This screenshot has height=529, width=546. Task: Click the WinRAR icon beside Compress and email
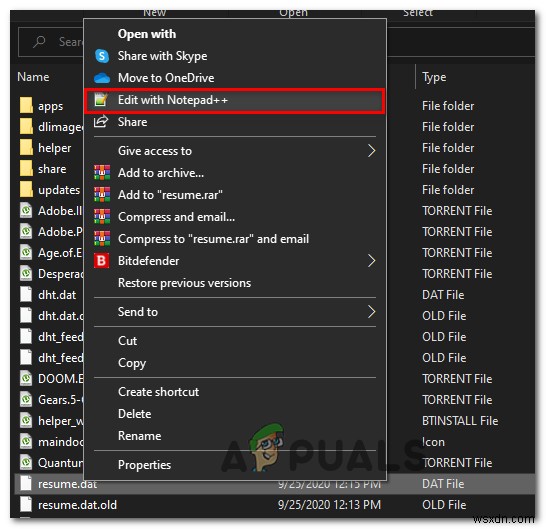(x=102, y=217)
